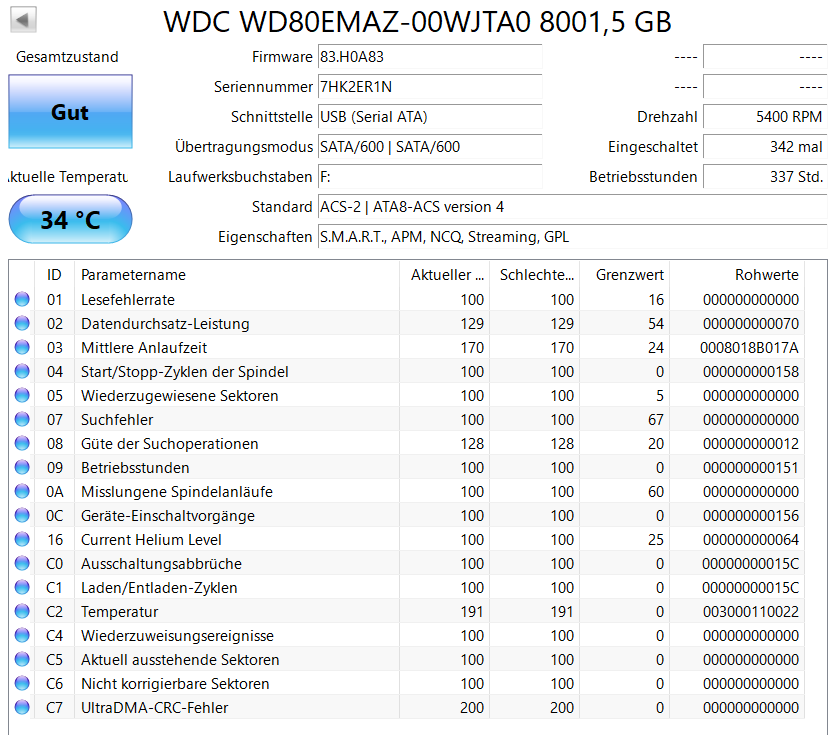The height and width of the screenshot is (735, 835).
Task: Click the Drehzahl field 5400 RPM
Action: [765, 117]
